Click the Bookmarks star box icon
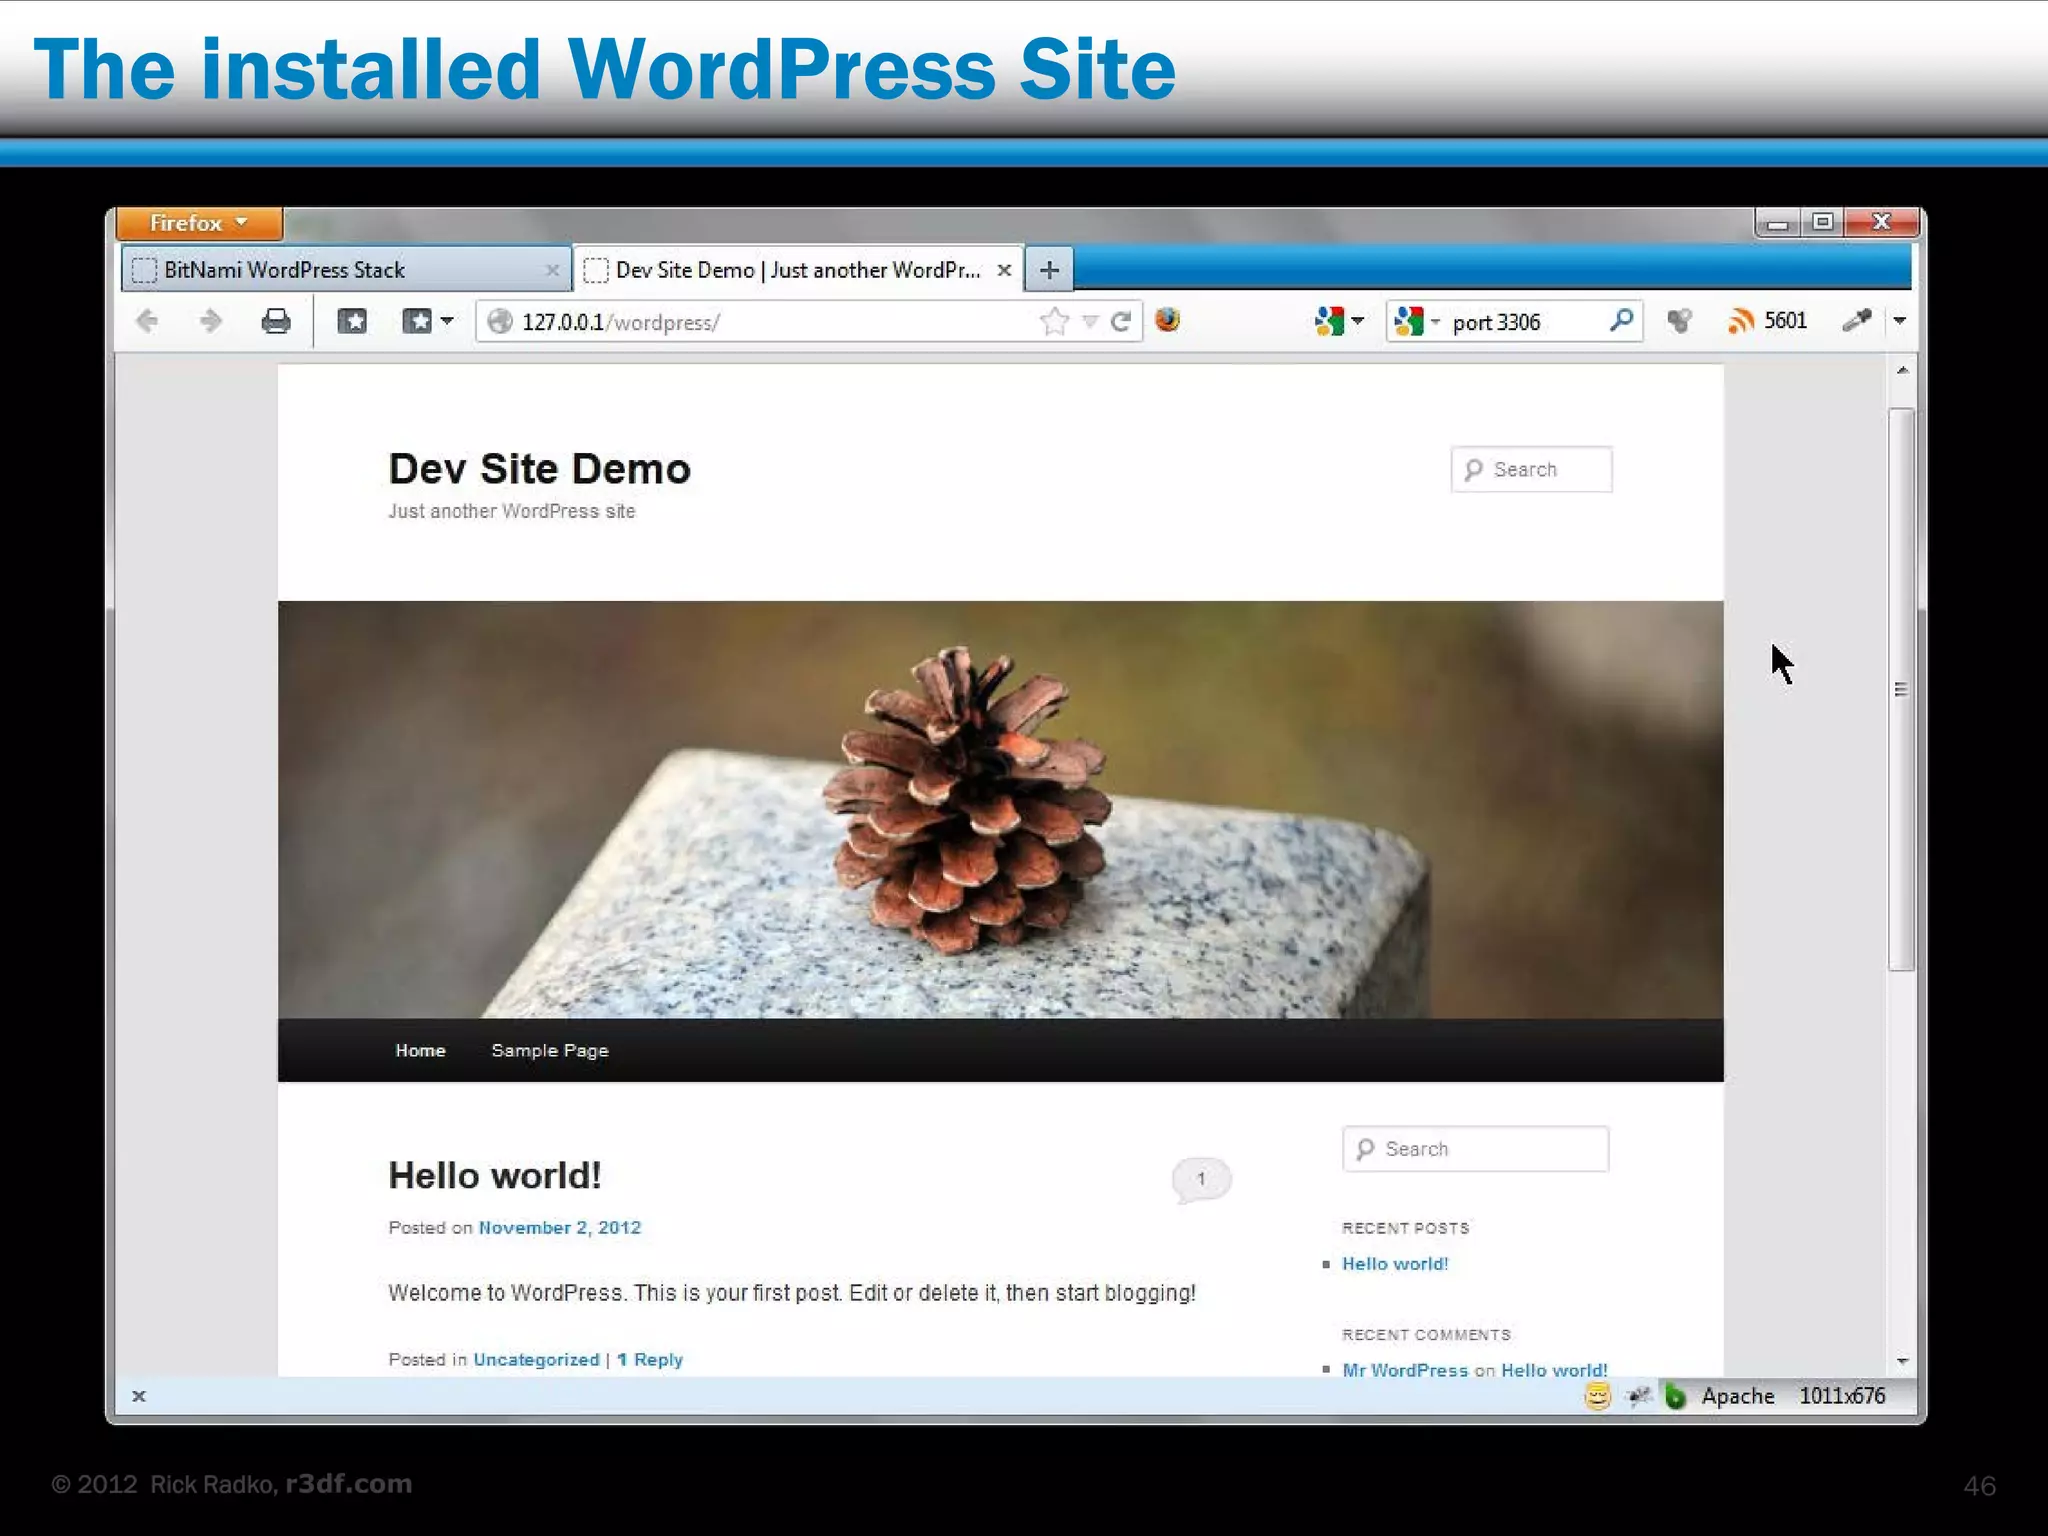 352,321
